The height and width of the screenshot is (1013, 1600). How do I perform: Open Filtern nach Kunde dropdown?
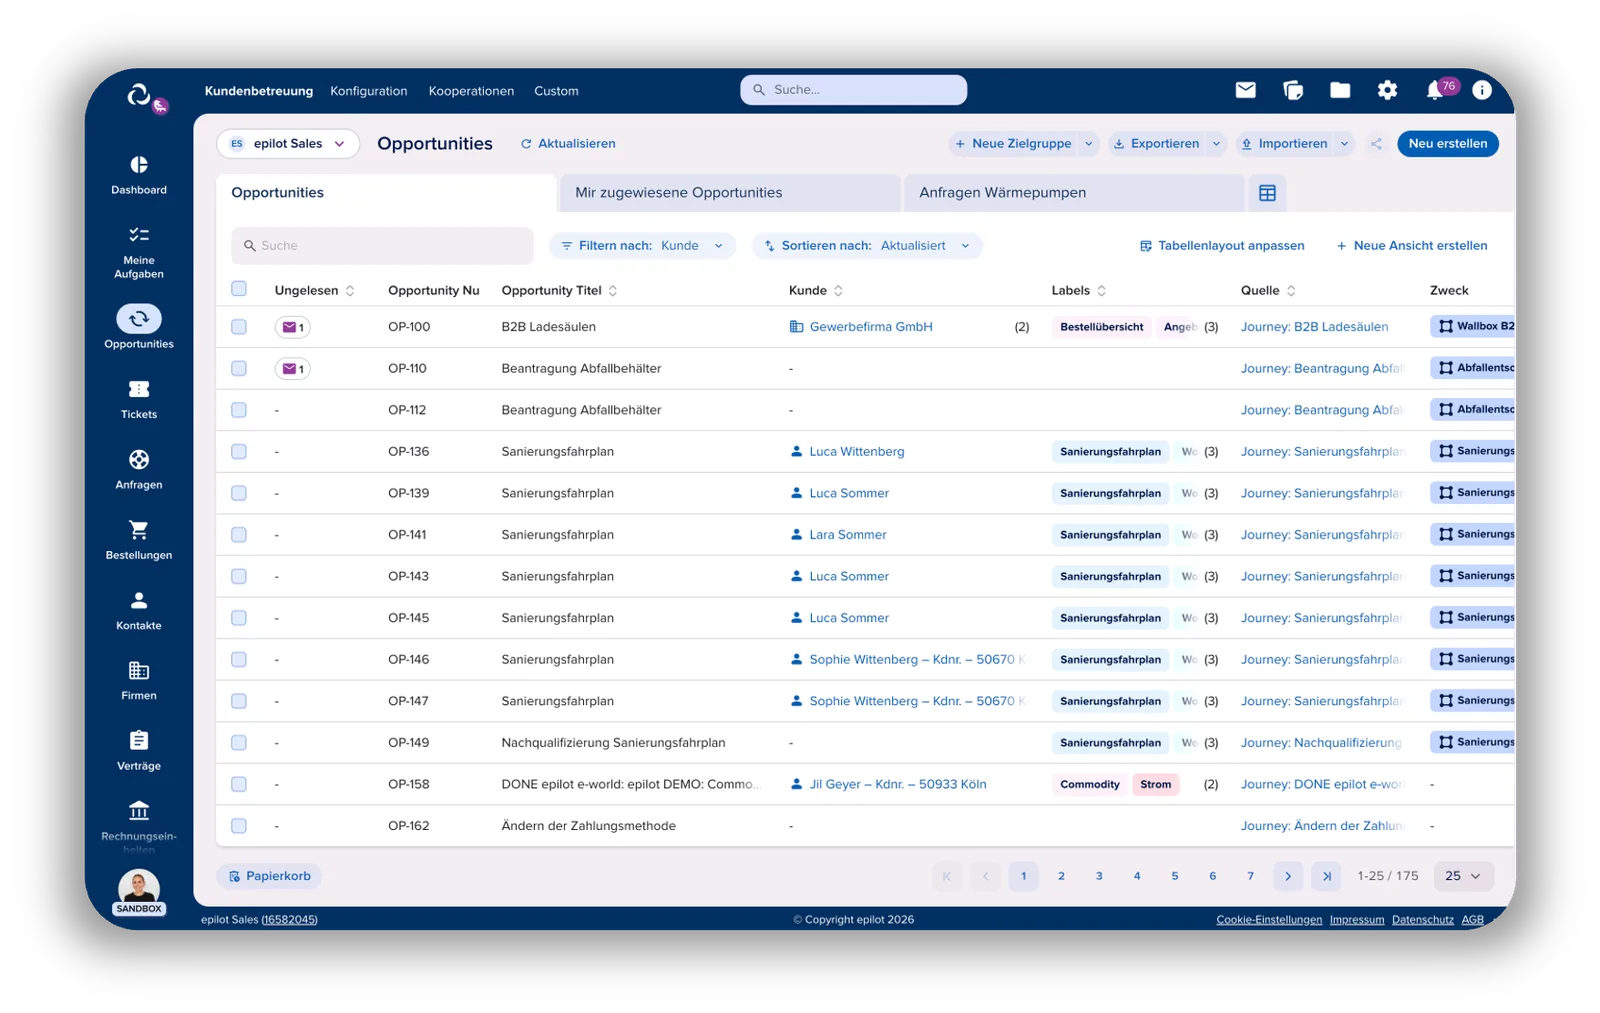pos(642,246)
